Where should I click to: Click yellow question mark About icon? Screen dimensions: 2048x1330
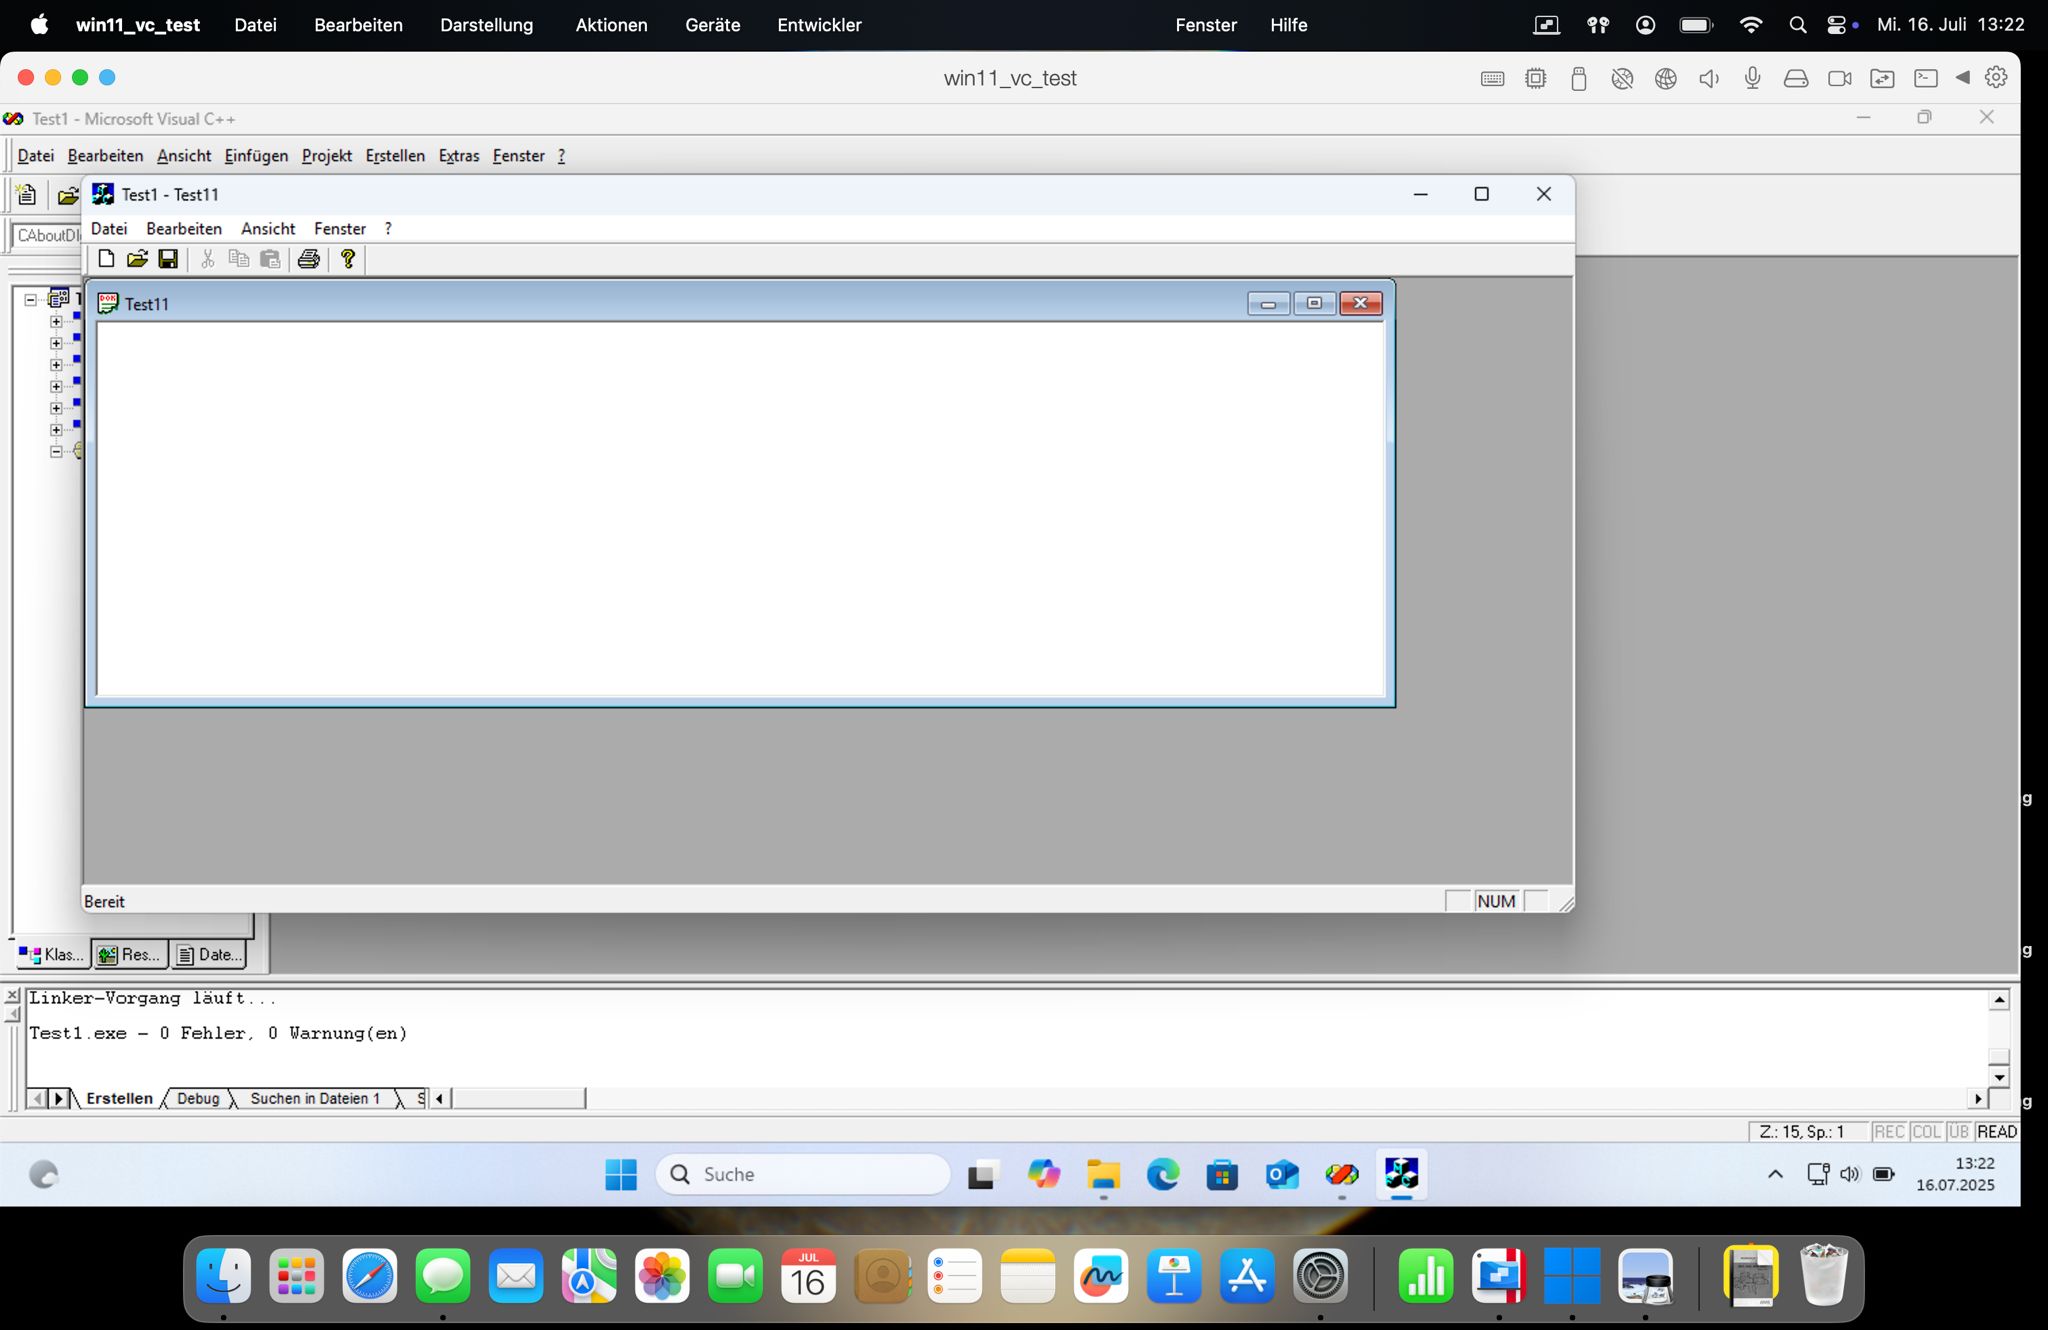coord(348,259)
